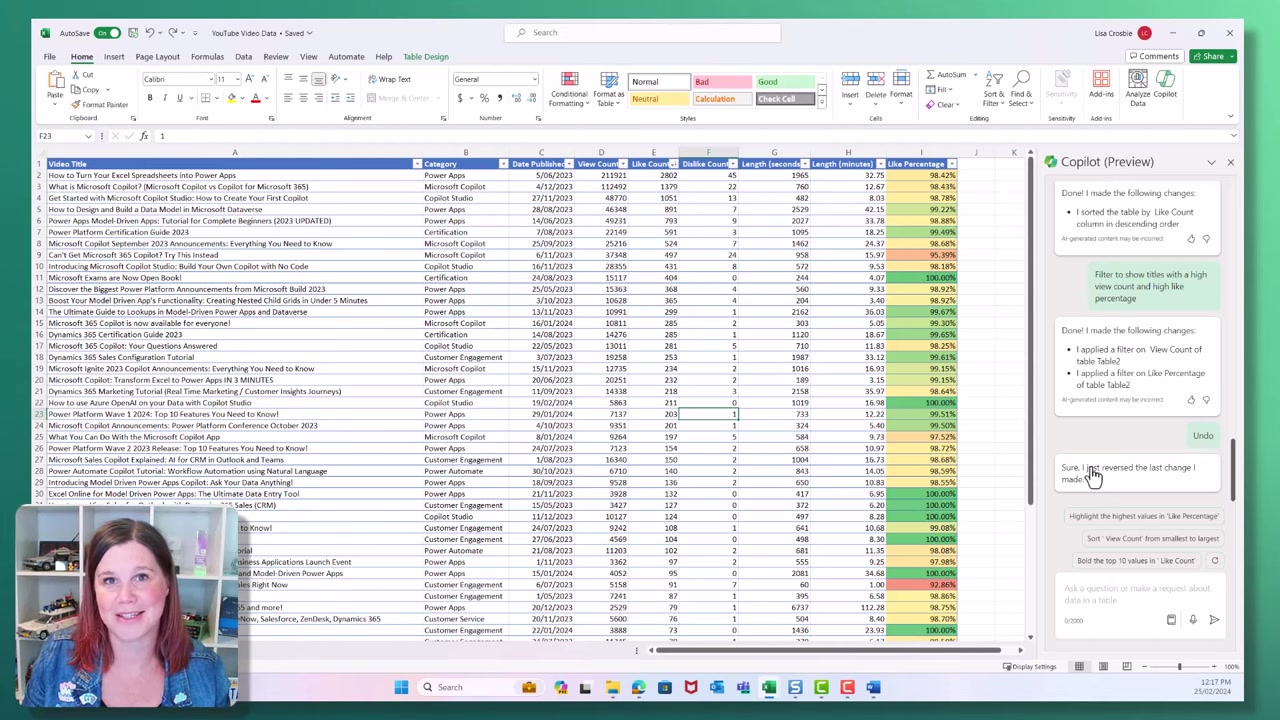Image resolution: width=1280 pixels, height=720 pixels.
Task: Click the AutoSum button
Action: tap(946, 75)
